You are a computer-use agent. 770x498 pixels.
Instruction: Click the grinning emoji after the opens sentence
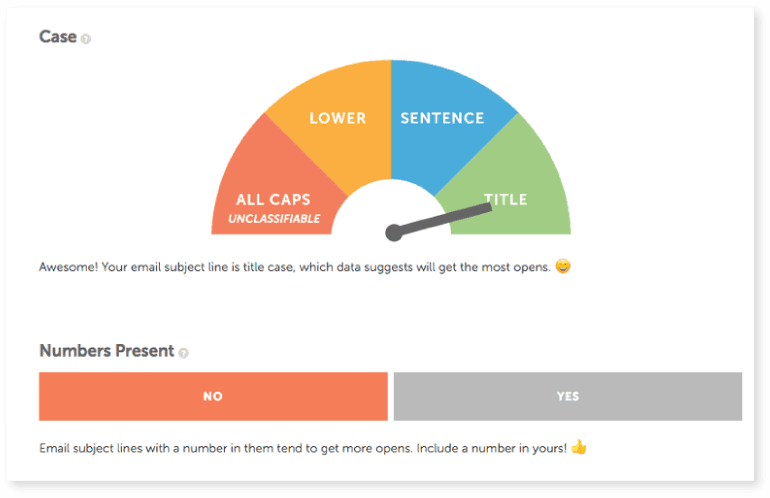[x=563, y=267]
